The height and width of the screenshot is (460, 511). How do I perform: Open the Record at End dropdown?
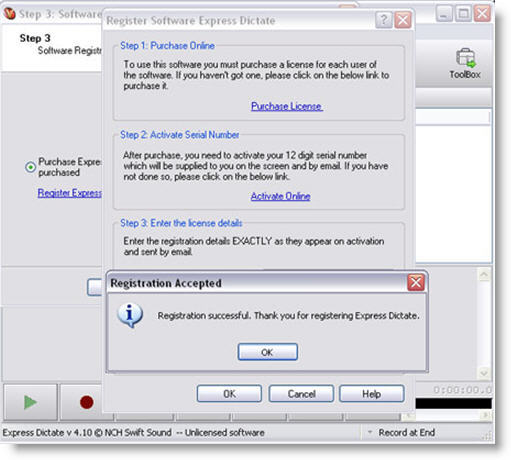pos(370,432)
